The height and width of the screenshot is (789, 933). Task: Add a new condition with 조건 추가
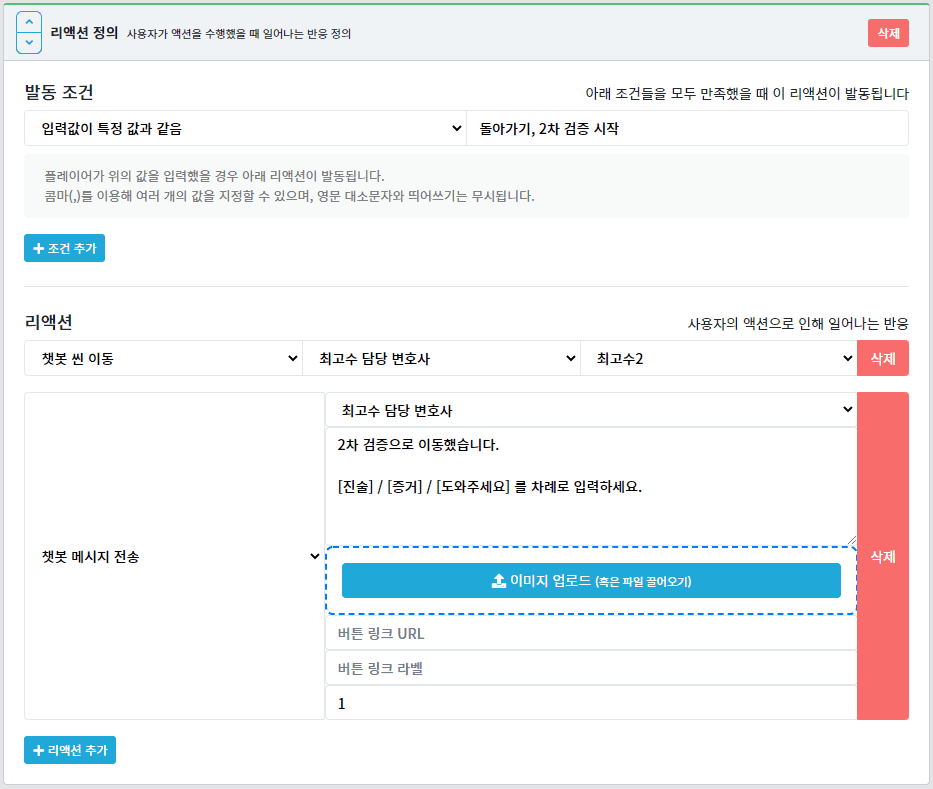click(64, 248)
